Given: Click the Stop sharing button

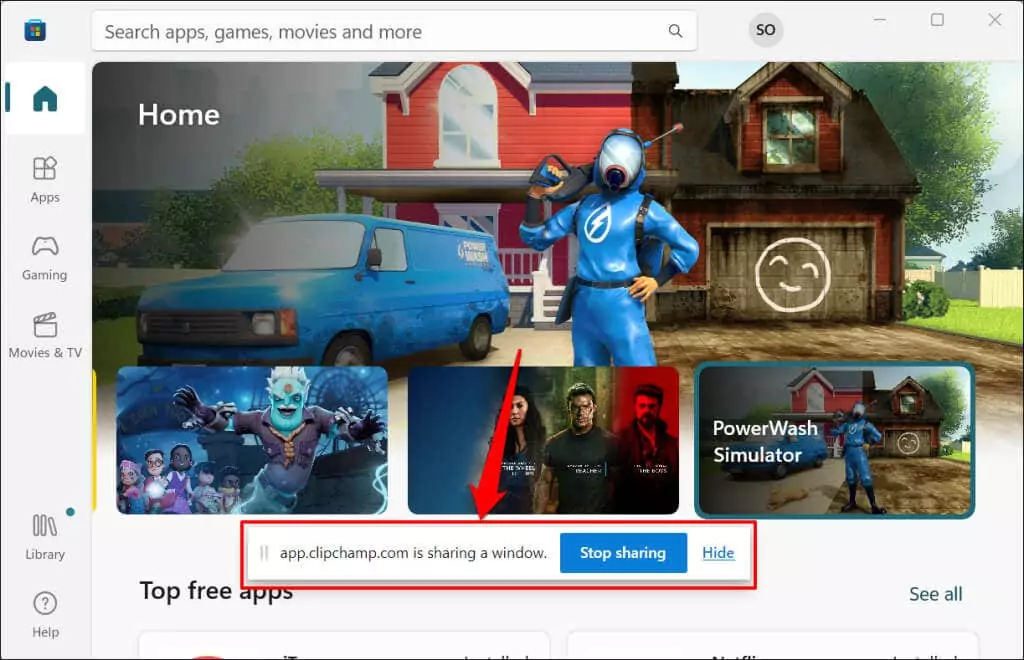Looking at the screenshot, I should (623, 553).
